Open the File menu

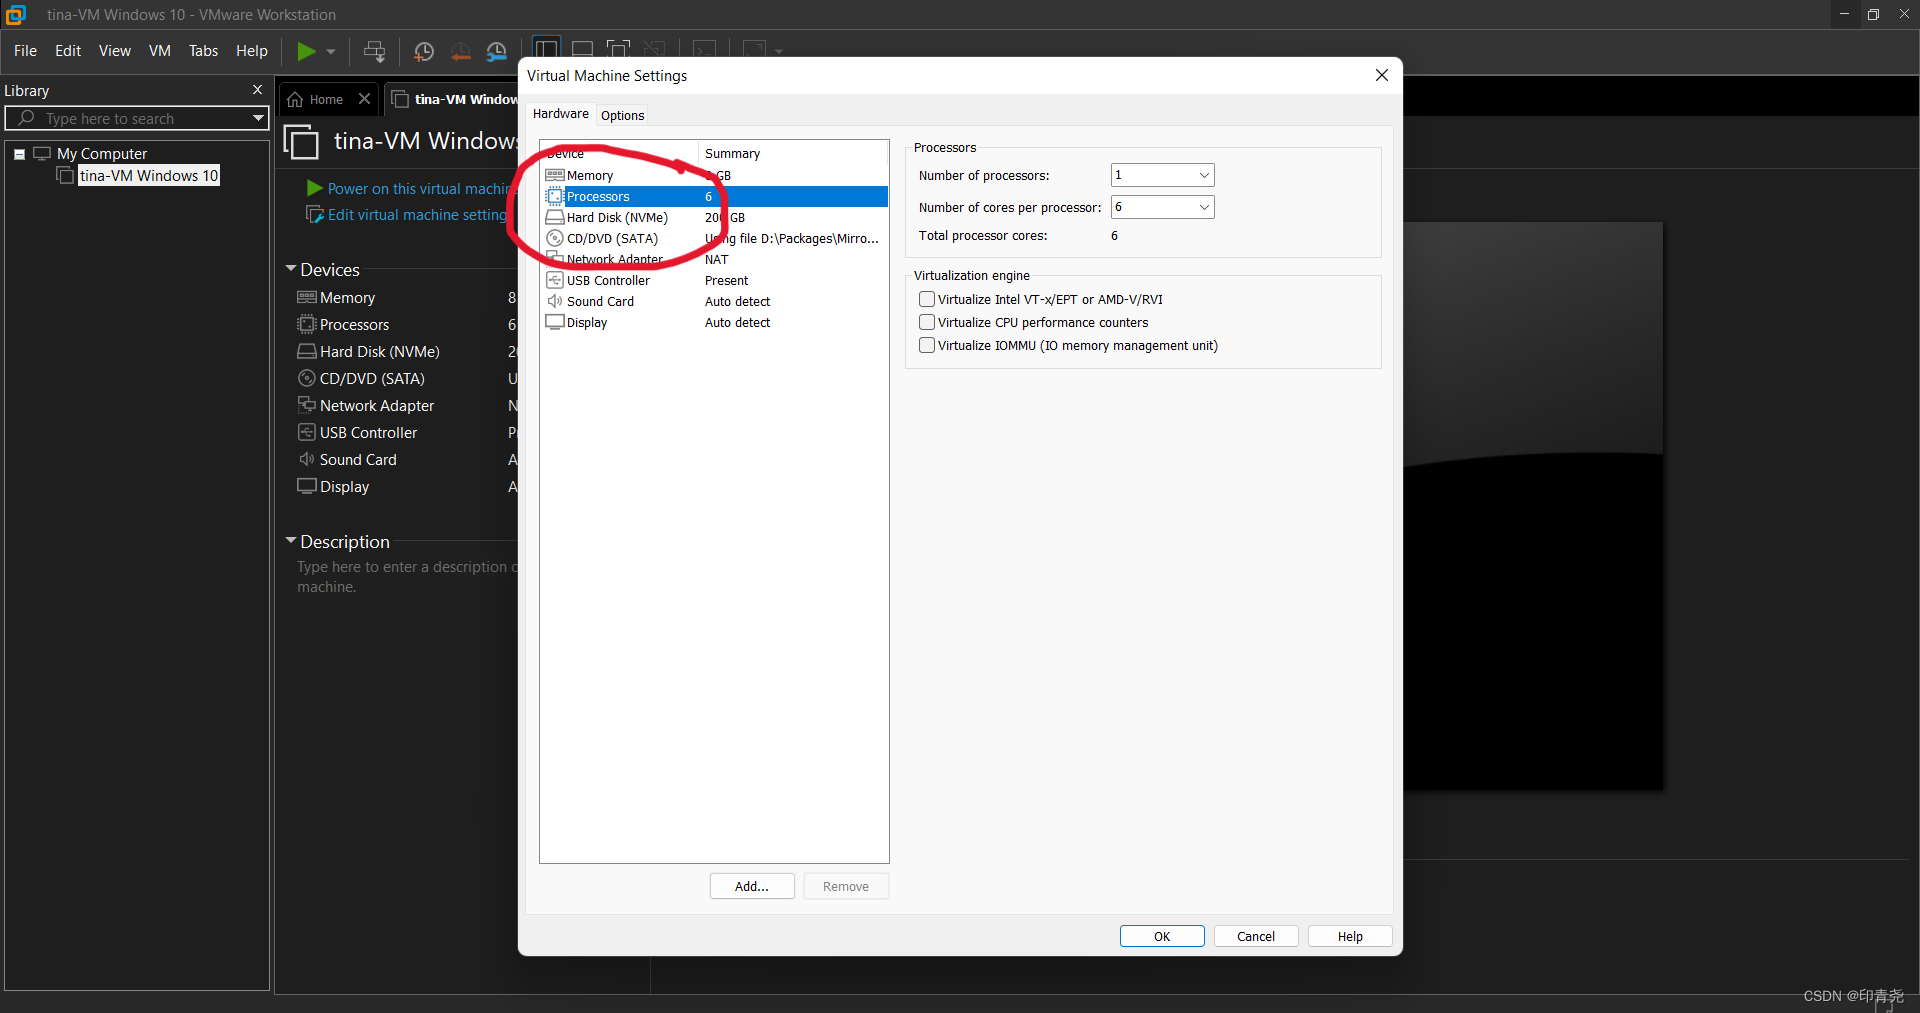click(x=25, y=51)
